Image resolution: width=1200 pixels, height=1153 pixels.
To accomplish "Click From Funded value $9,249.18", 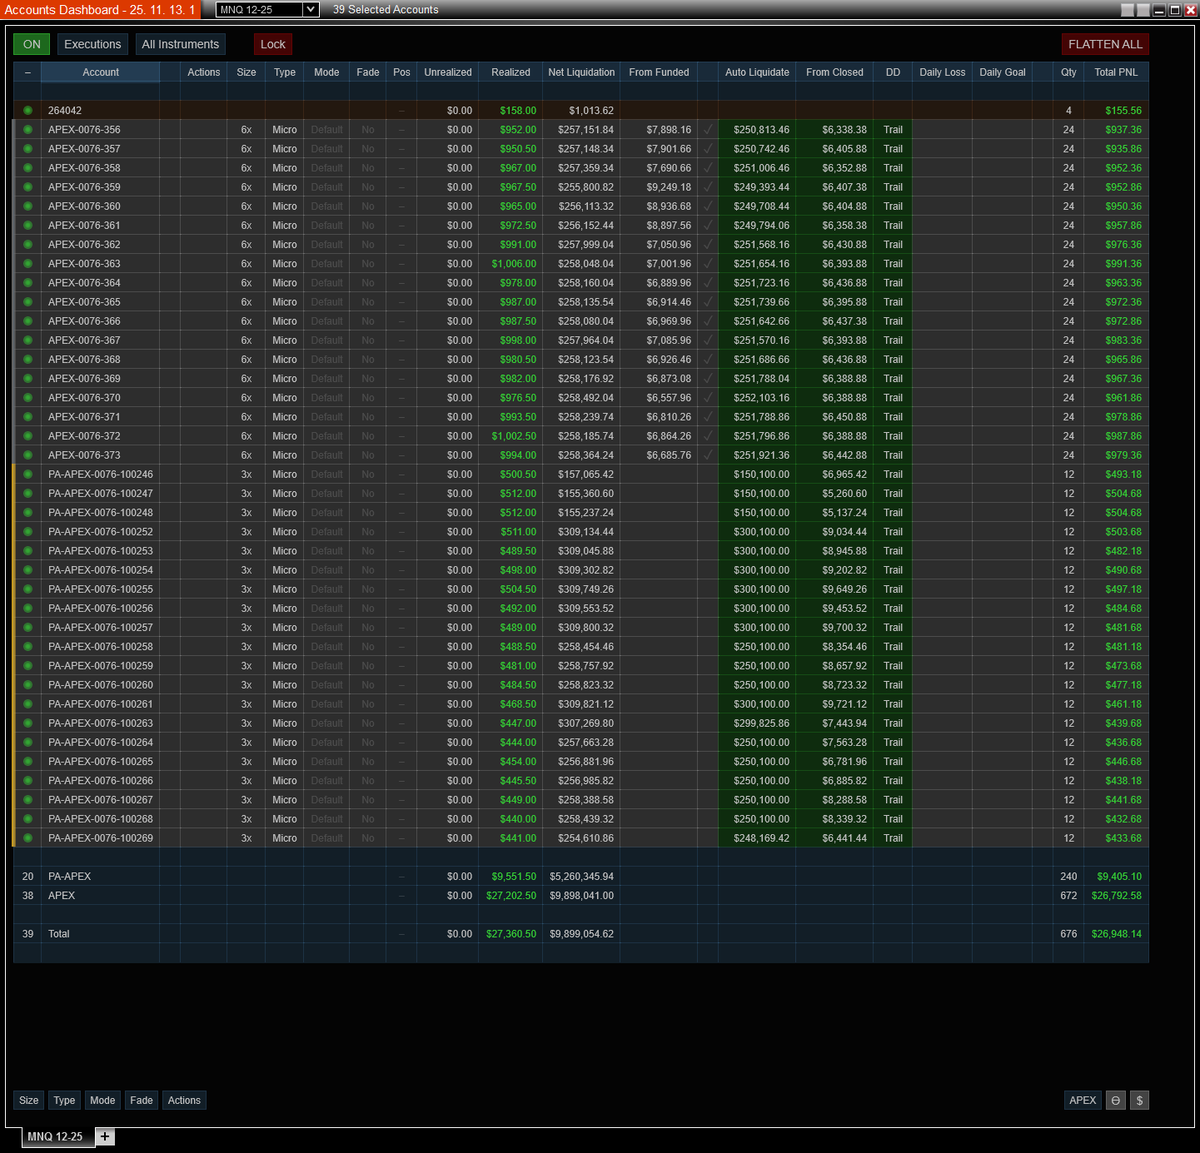I will pos(668,187).
